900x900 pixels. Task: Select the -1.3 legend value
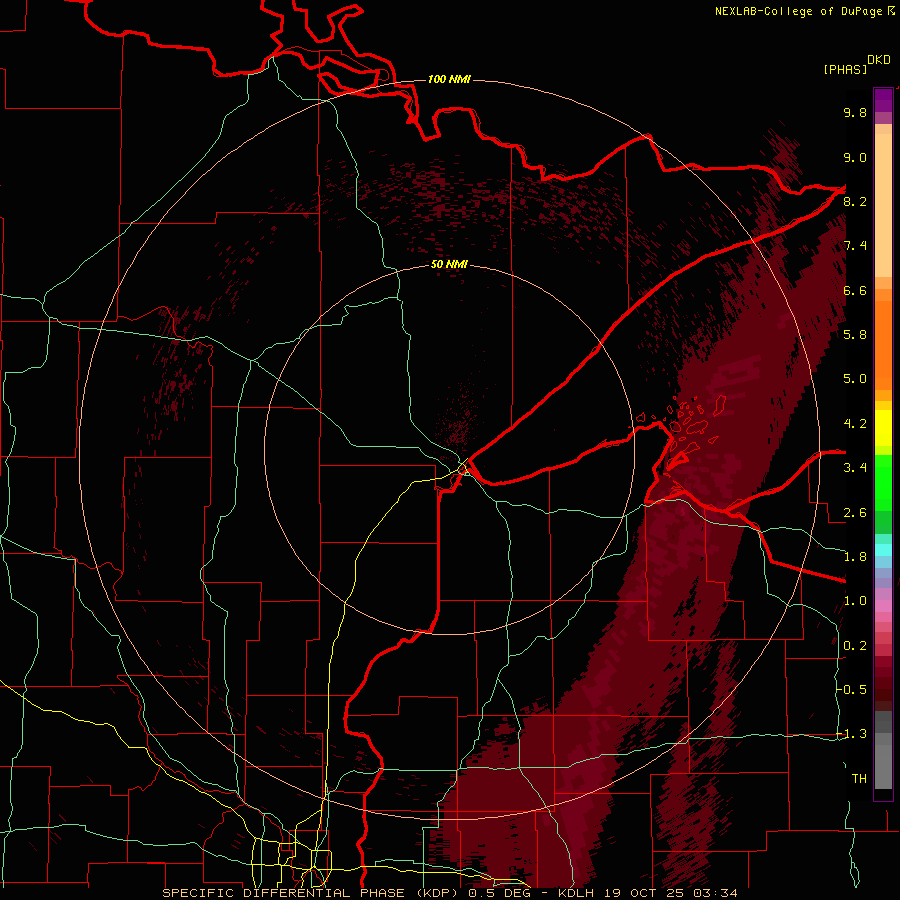[852, 734]
